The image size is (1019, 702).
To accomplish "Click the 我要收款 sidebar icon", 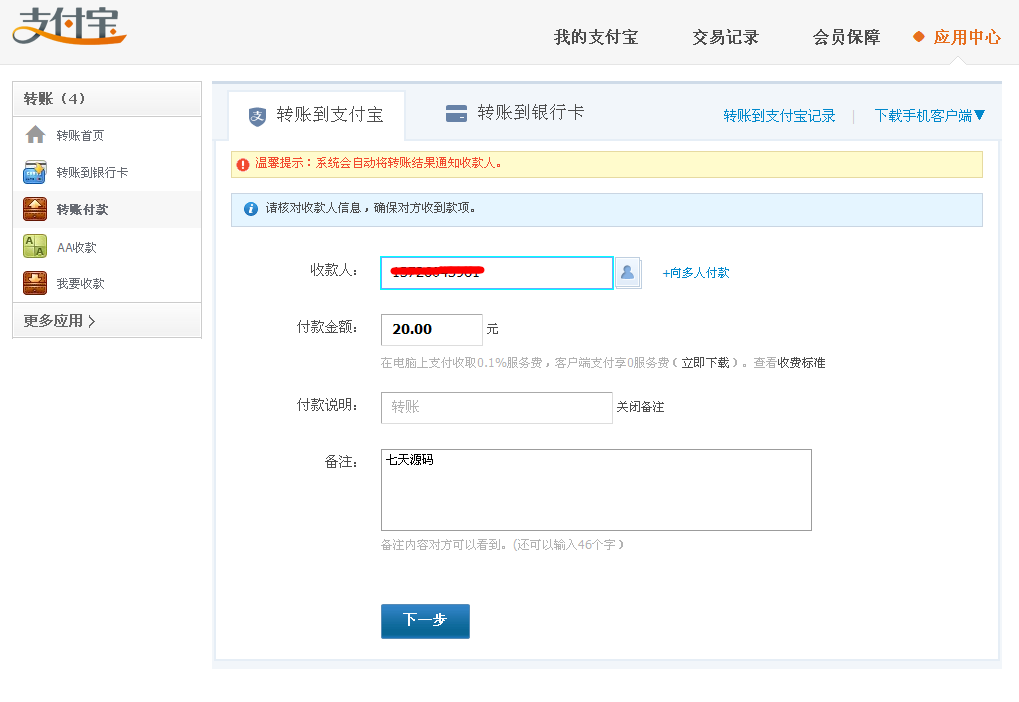I will click(35, 283).
